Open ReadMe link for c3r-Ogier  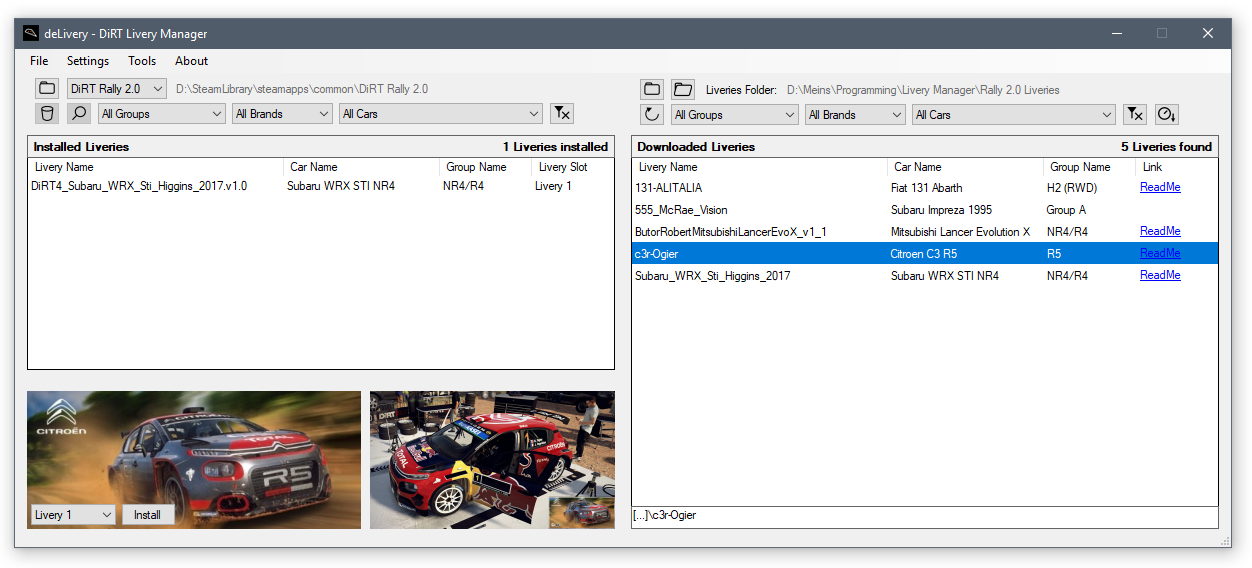tap(1160, 253)
